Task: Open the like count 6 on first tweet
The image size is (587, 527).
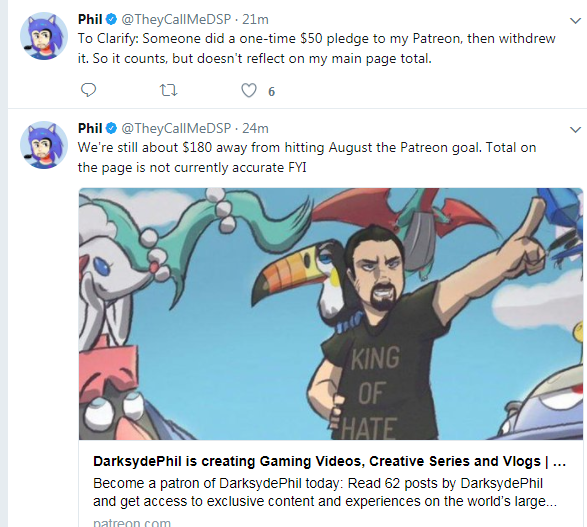Action: (x=271, y=92)
